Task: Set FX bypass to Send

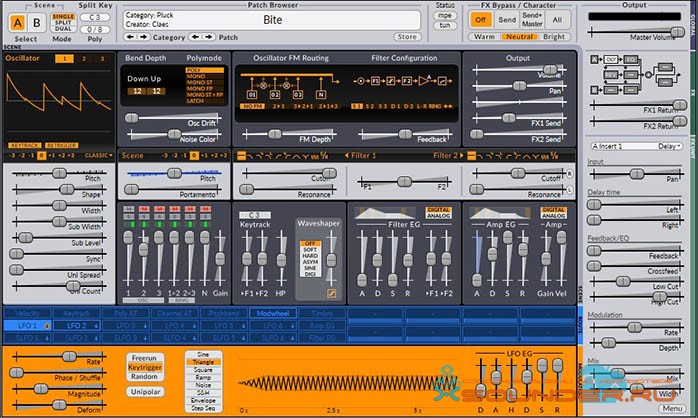Action: tap(507, 20)
